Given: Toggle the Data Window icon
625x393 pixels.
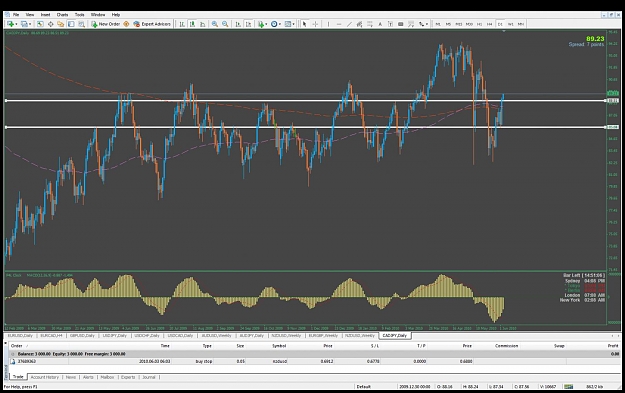Looking at the screenshot, I should 51,24.
